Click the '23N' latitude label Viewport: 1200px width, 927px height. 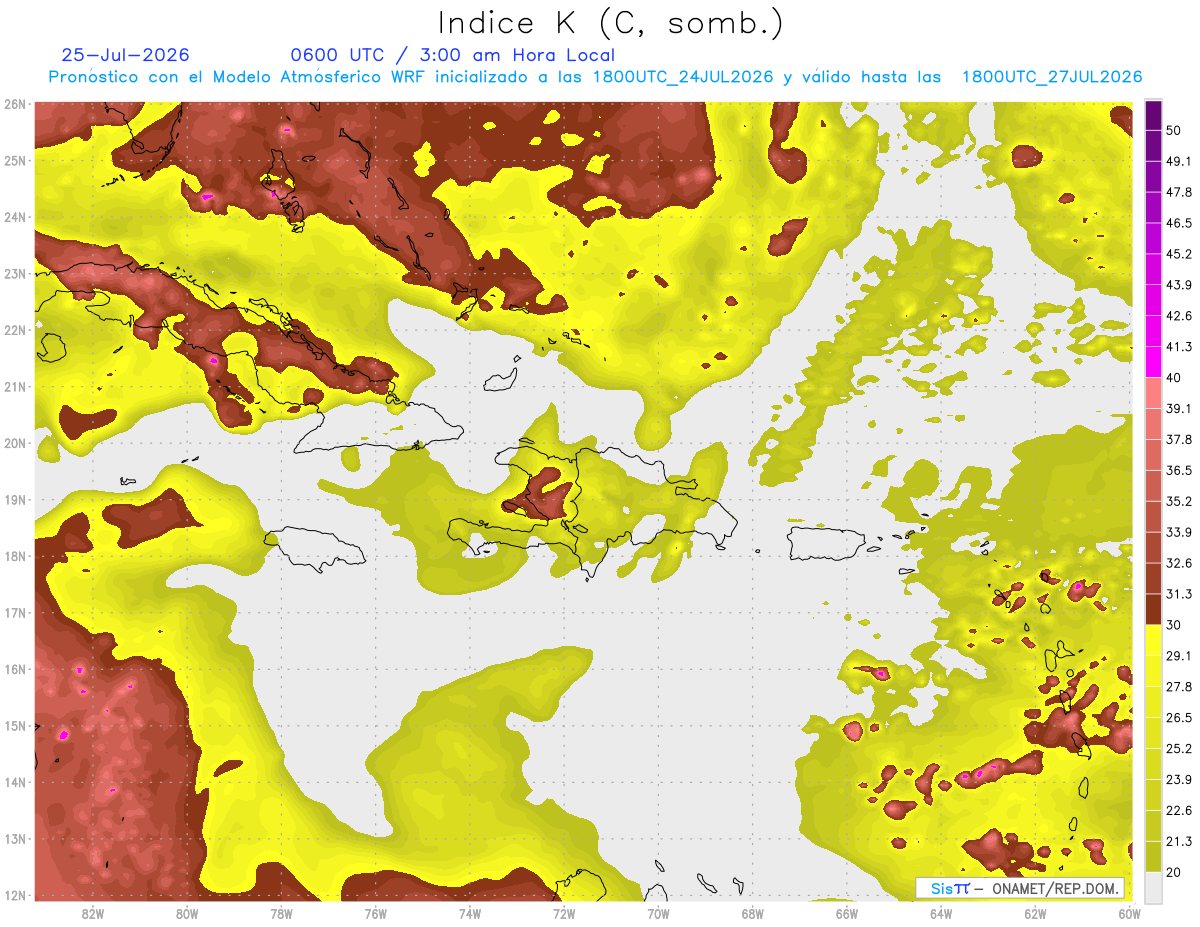15,273
